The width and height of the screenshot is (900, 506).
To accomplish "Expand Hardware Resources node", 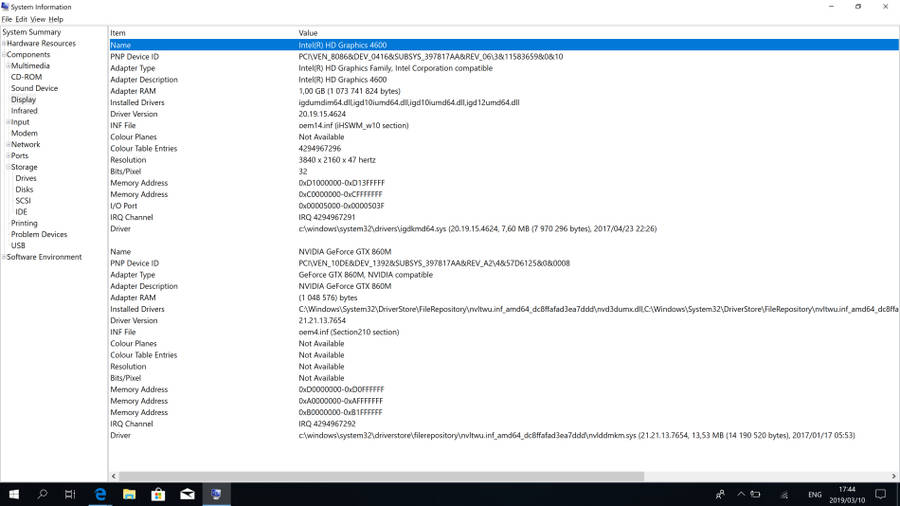I will click(3, 44).
